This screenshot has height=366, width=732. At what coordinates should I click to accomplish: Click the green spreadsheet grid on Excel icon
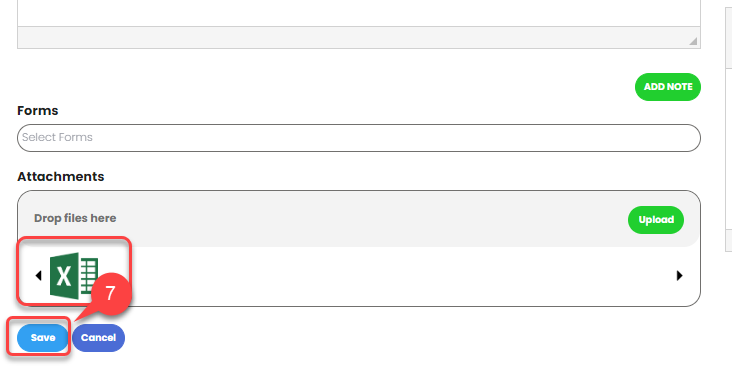(89, 275)
